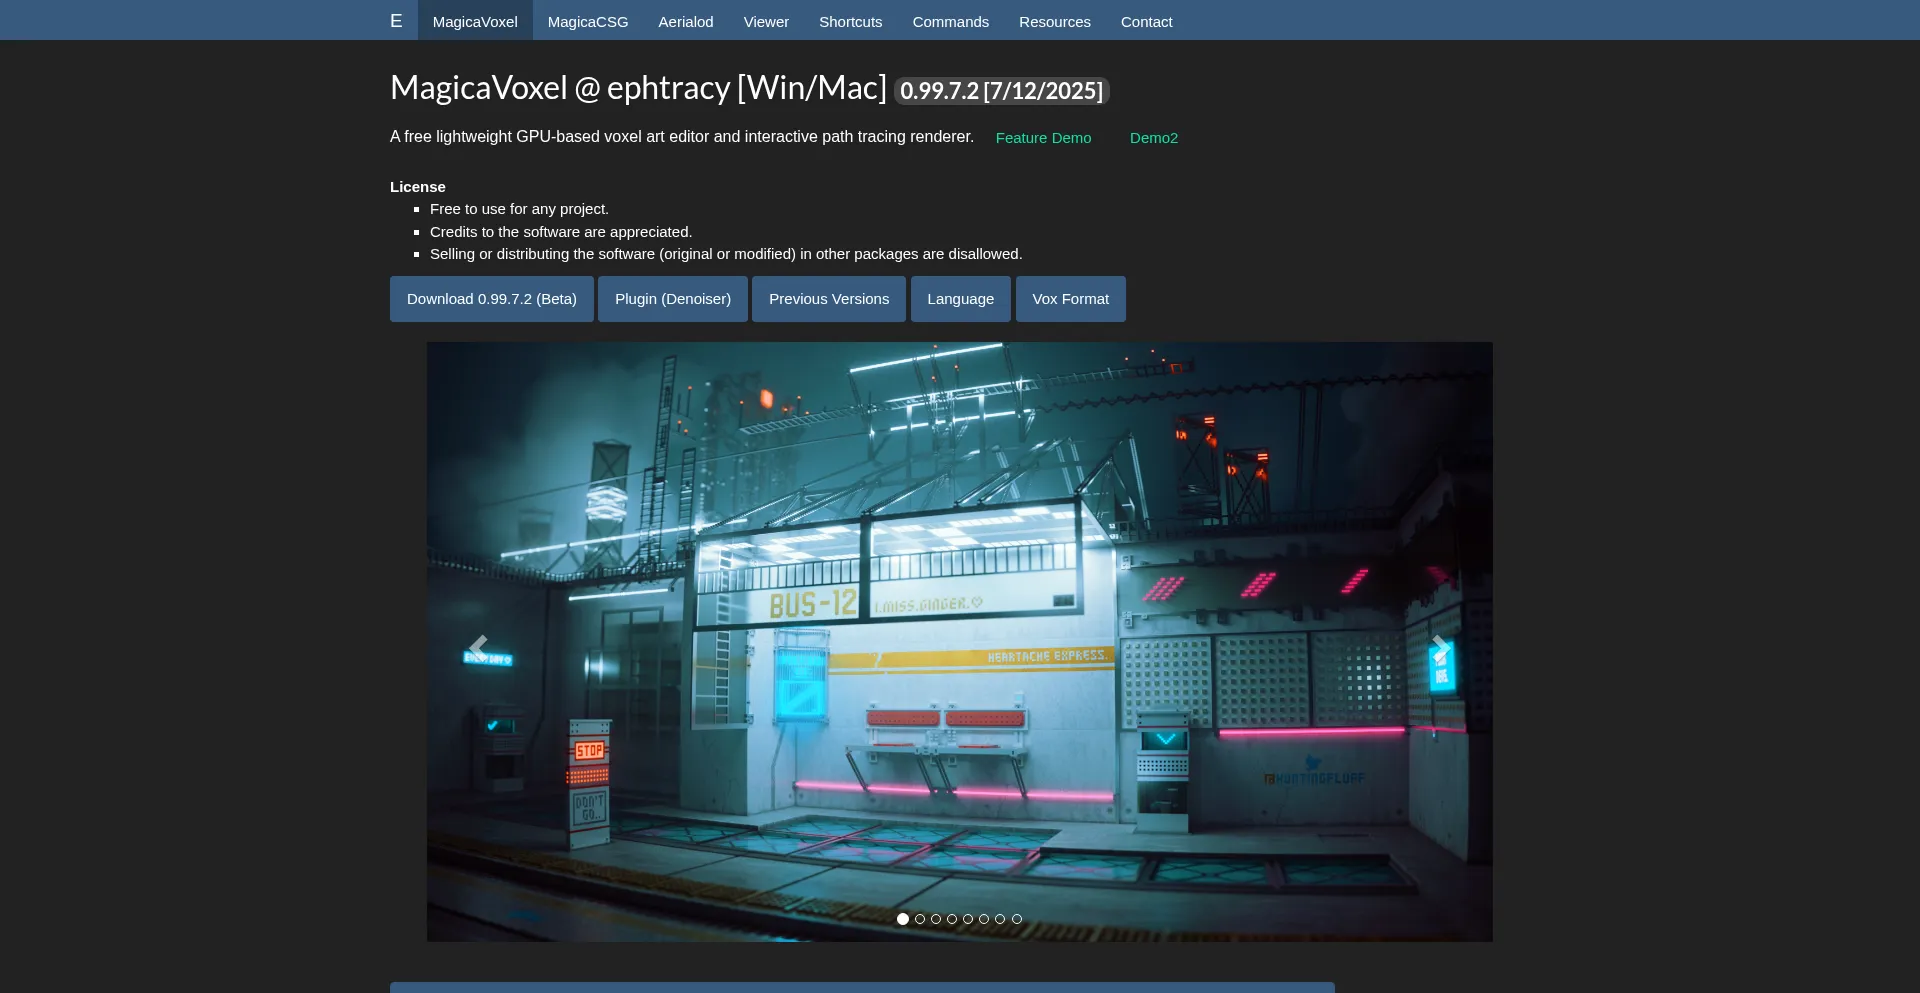
Task: Open the Demo2 link
Action: coord(1154,138)
